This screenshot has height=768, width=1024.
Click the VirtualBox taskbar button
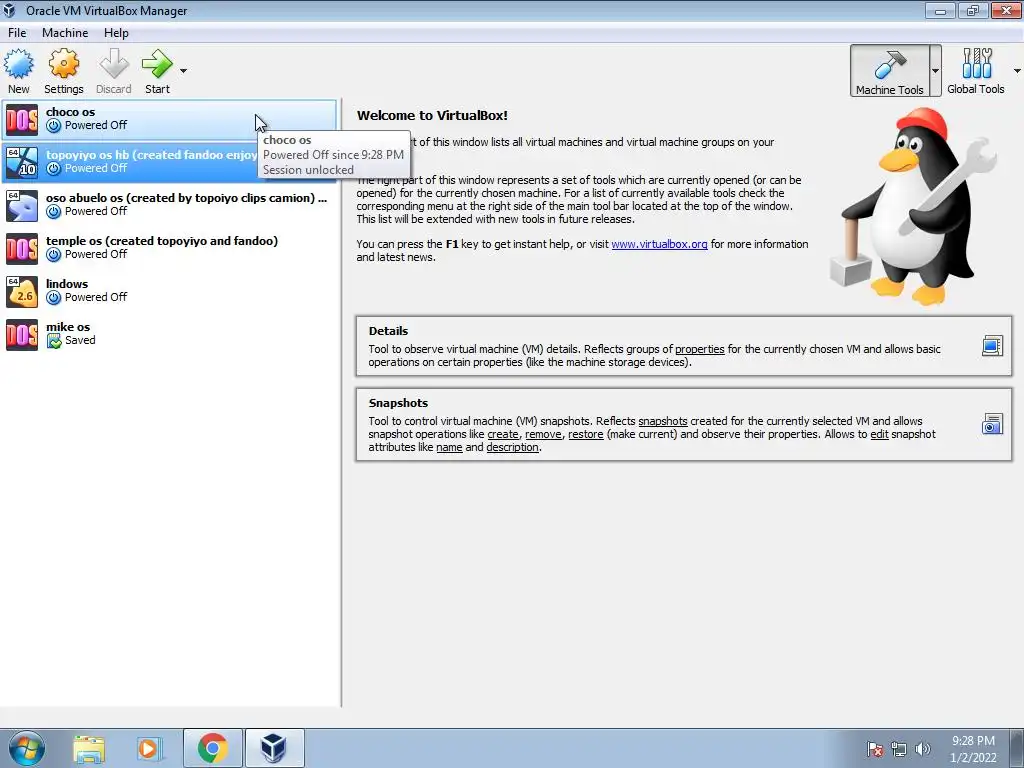(274, 748)
